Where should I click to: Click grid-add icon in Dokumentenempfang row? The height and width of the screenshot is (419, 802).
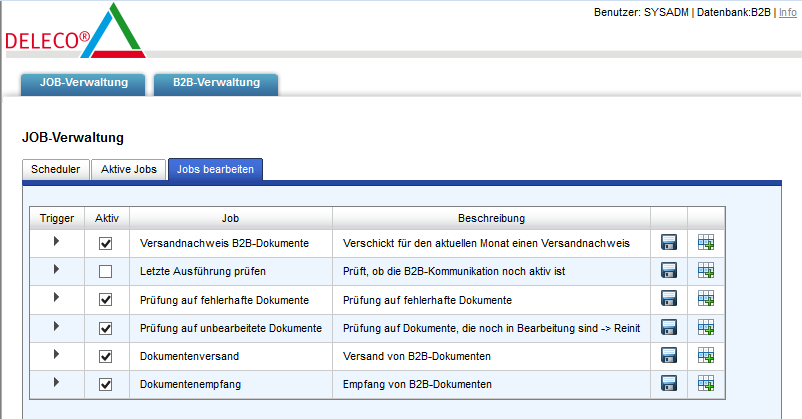(x=706, y=383)
